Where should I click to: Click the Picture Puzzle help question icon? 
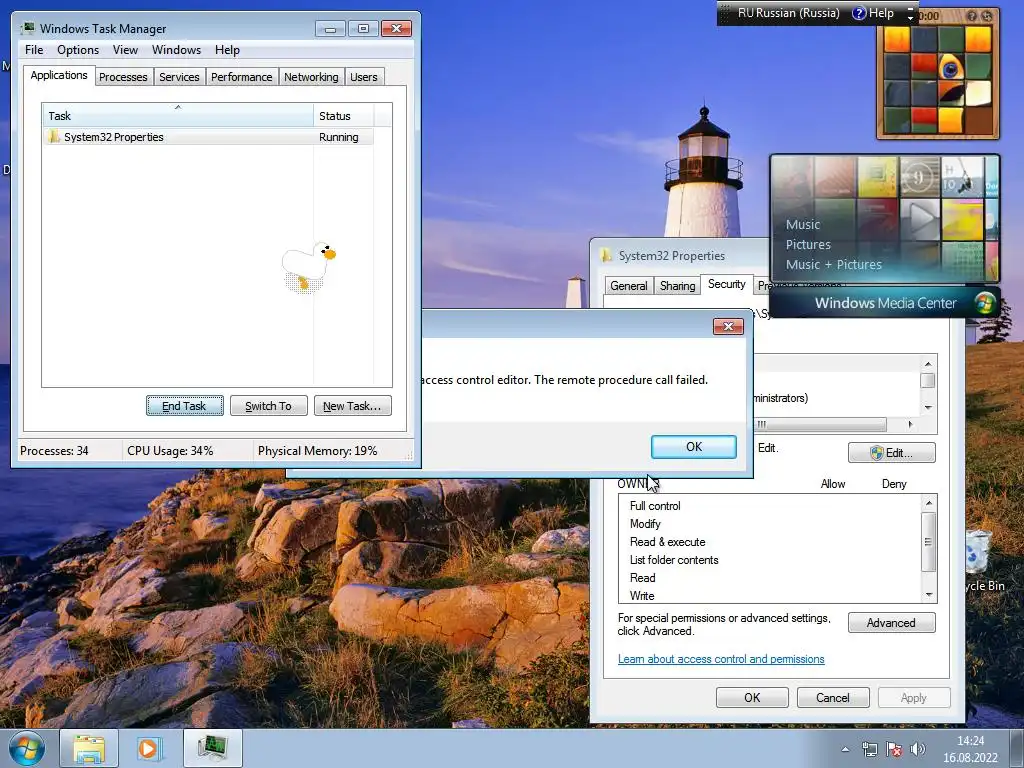pyautogui.click(x=972, y=16)
